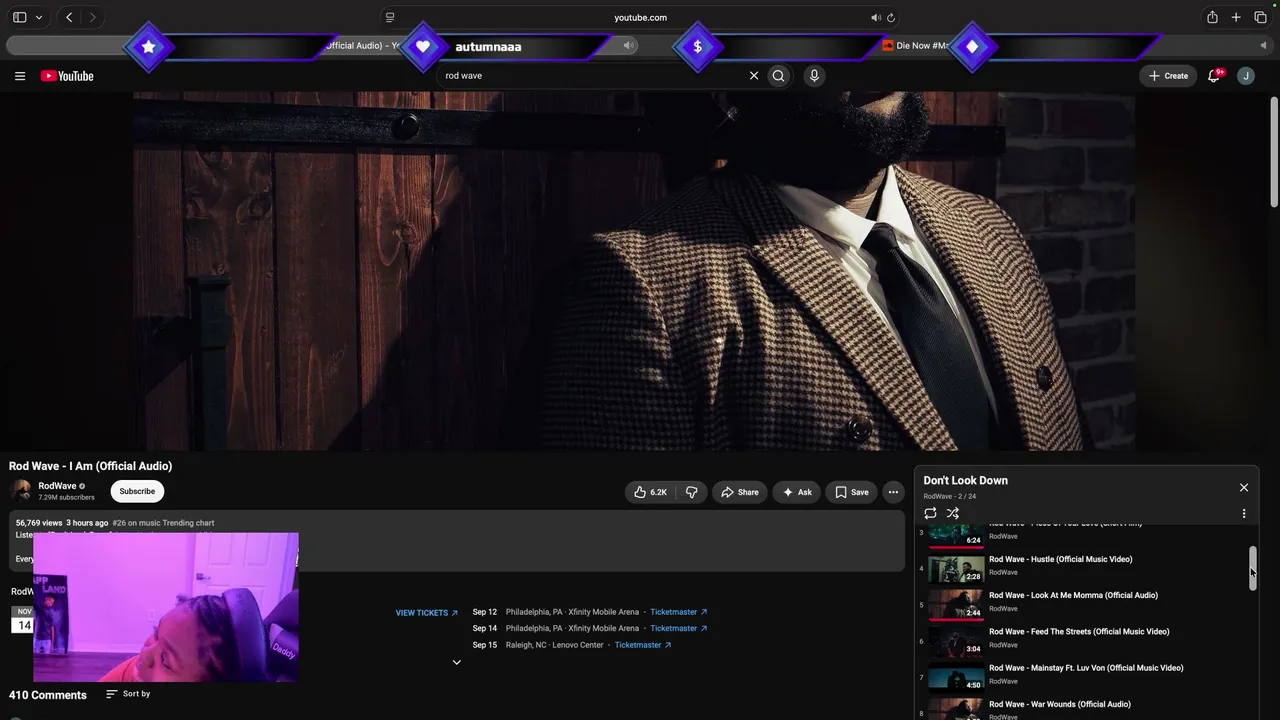
Task: Run search with the magnifier button
Action: (x=779, y=76)
